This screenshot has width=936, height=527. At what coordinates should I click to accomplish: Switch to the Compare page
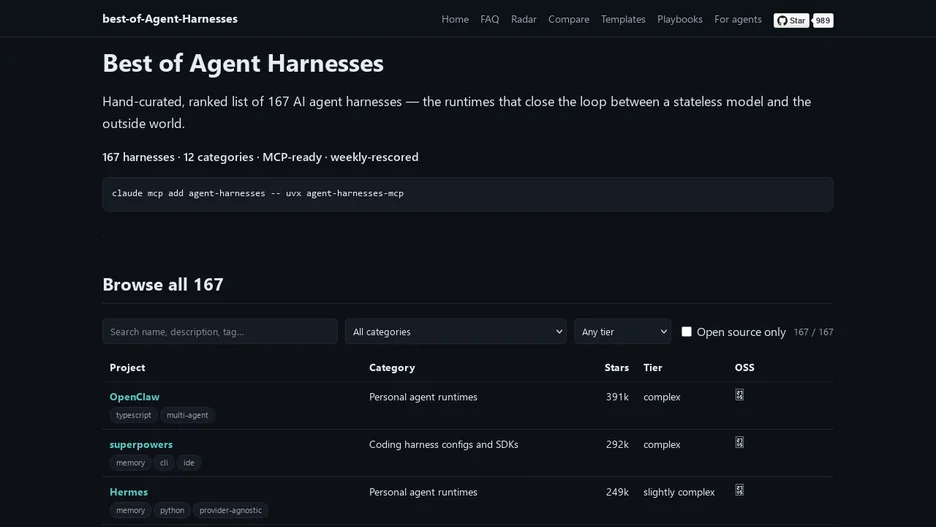coord(568,19)
